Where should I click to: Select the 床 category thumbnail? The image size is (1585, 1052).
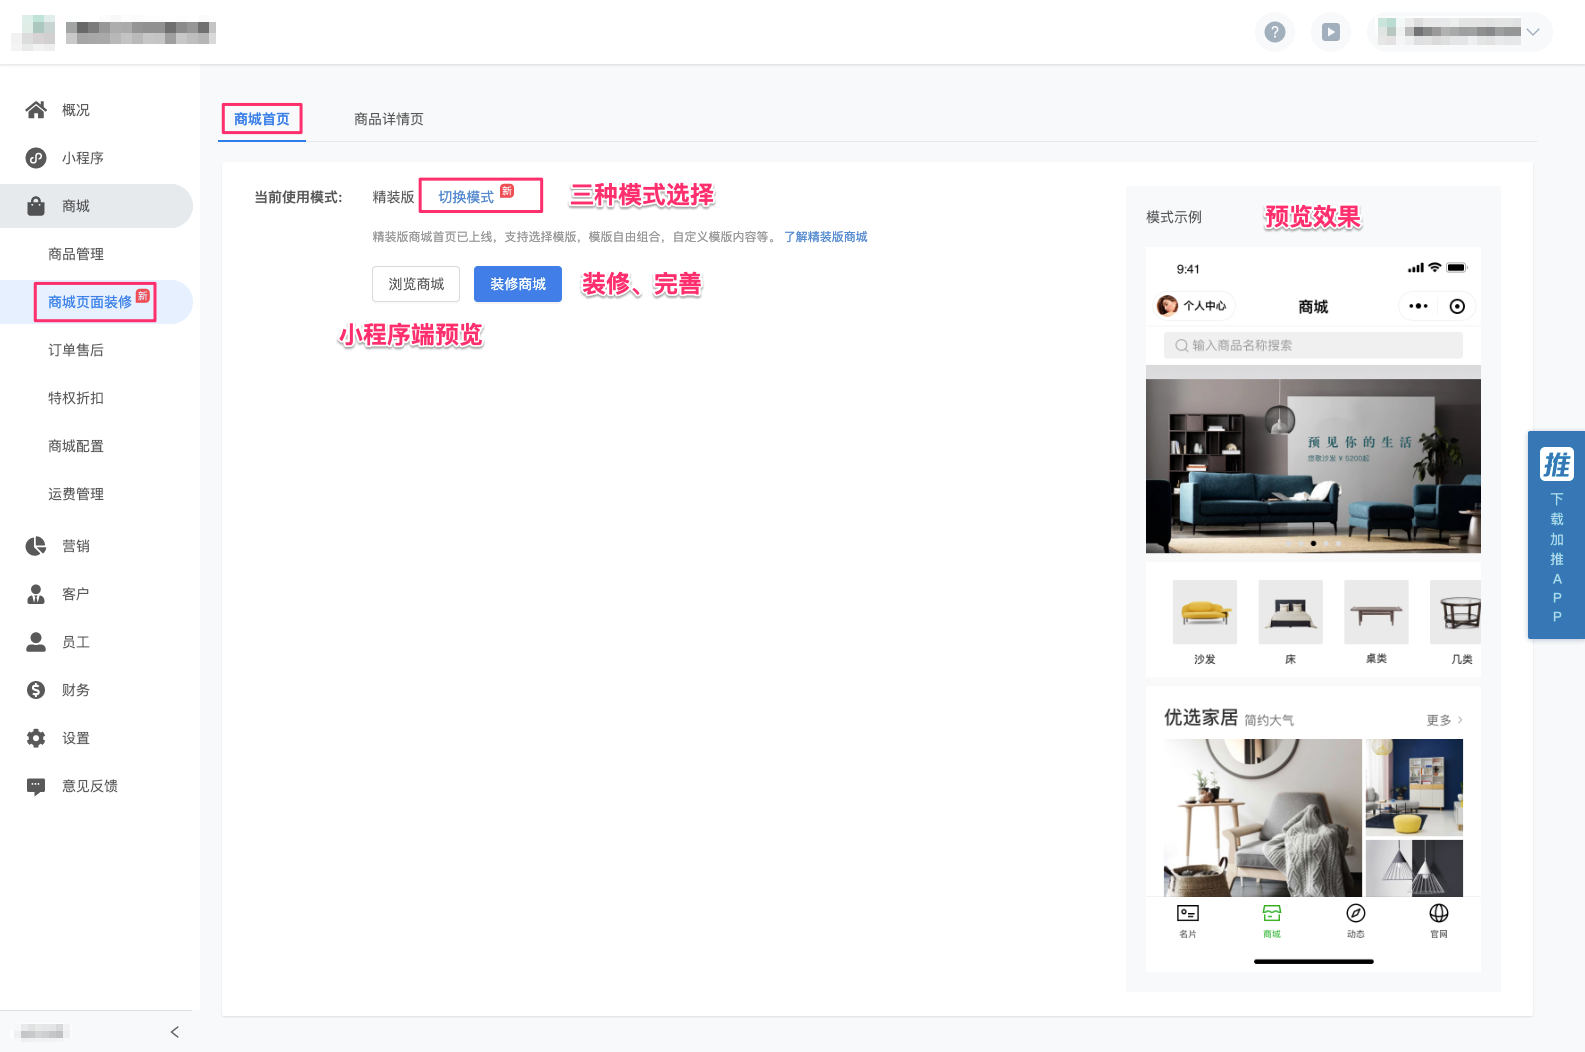tap(1290, 612)
